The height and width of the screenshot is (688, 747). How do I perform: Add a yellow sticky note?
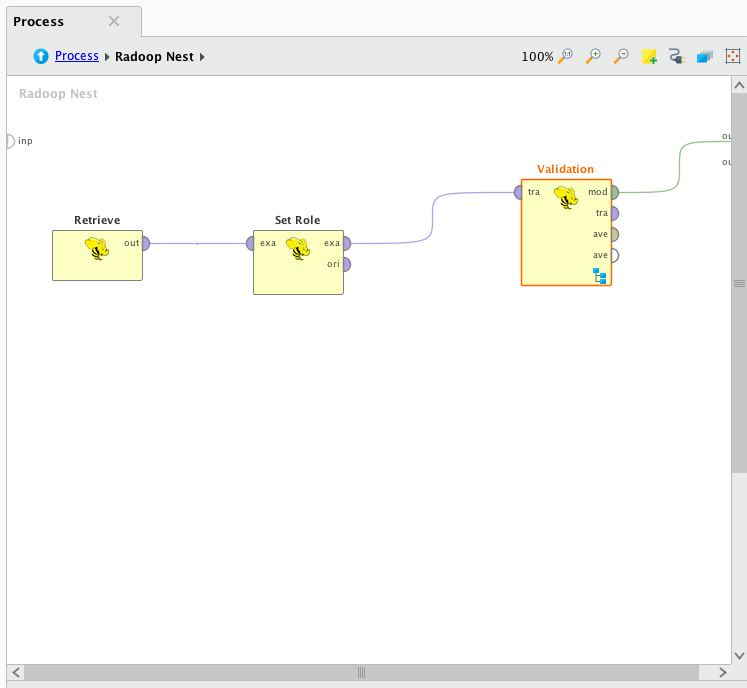point(649,57)
